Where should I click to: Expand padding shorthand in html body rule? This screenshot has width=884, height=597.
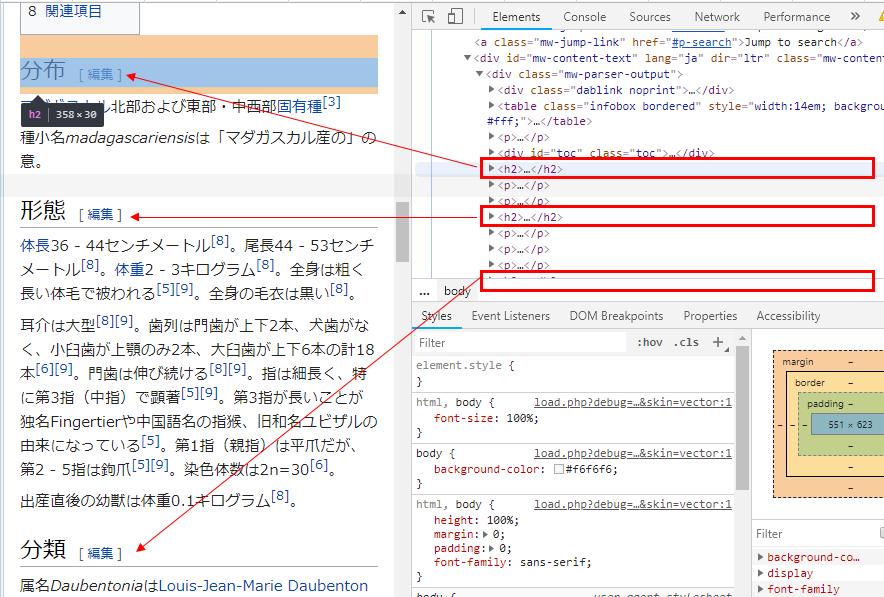coord(492,548)
